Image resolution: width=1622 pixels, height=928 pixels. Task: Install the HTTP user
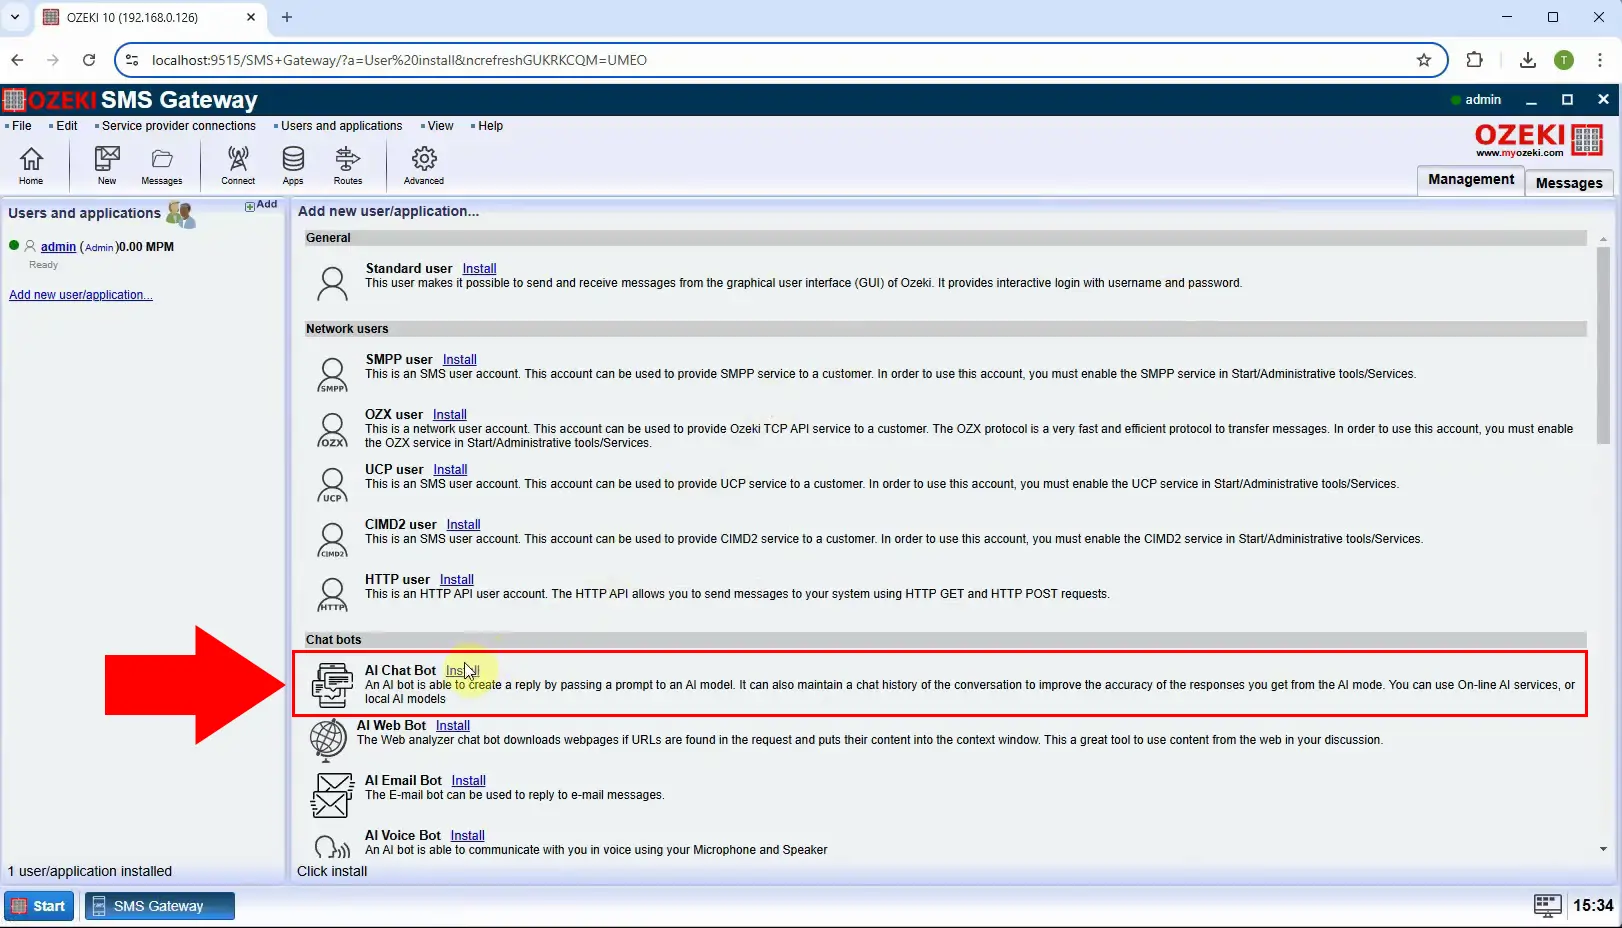point(456,580)
